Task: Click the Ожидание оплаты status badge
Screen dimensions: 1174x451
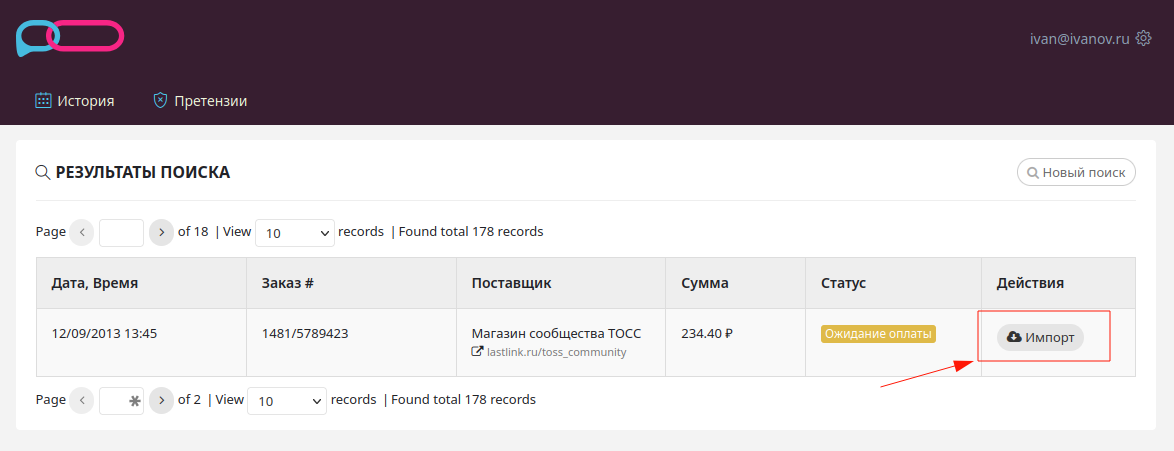Action: click(879, 334)
